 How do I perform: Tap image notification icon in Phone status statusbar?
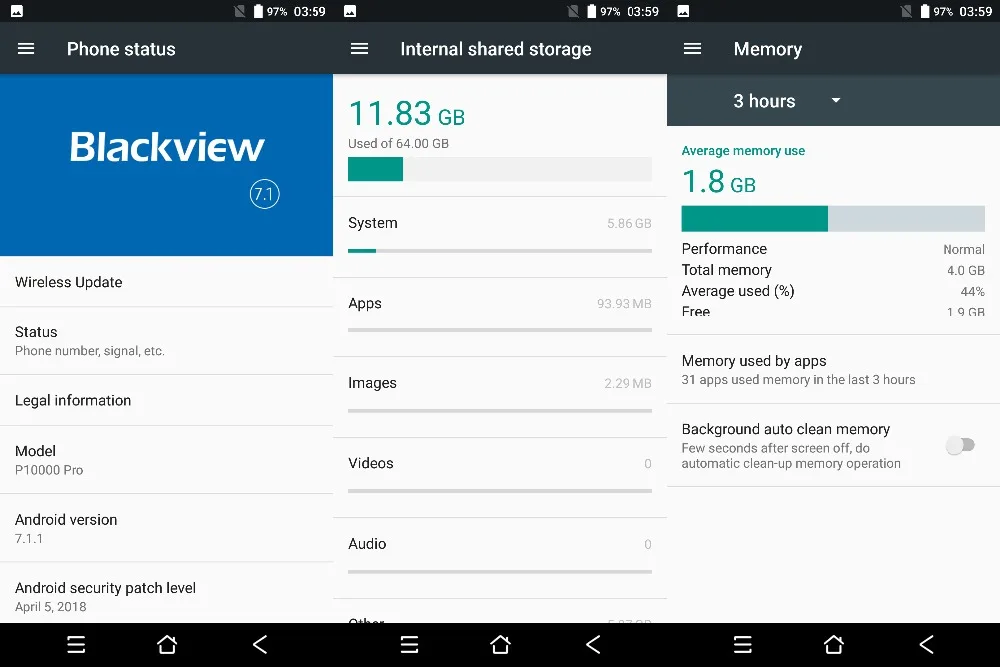pyautogui.click(x=17, y=11)
